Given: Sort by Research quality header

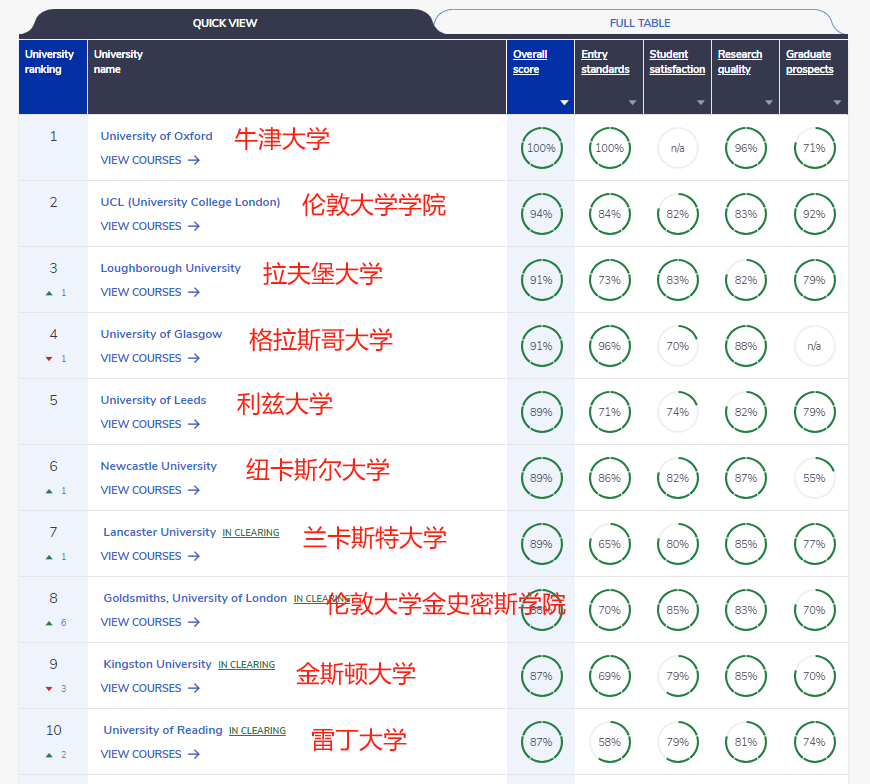Looking at the screenshot, I should click(x=740, y=62).
